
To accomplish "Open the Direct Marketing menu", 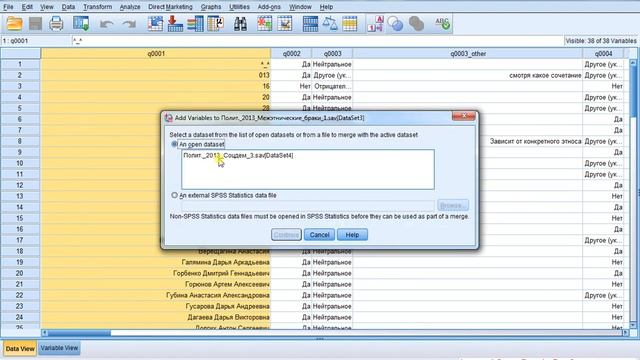I will (x=170, y=7).
